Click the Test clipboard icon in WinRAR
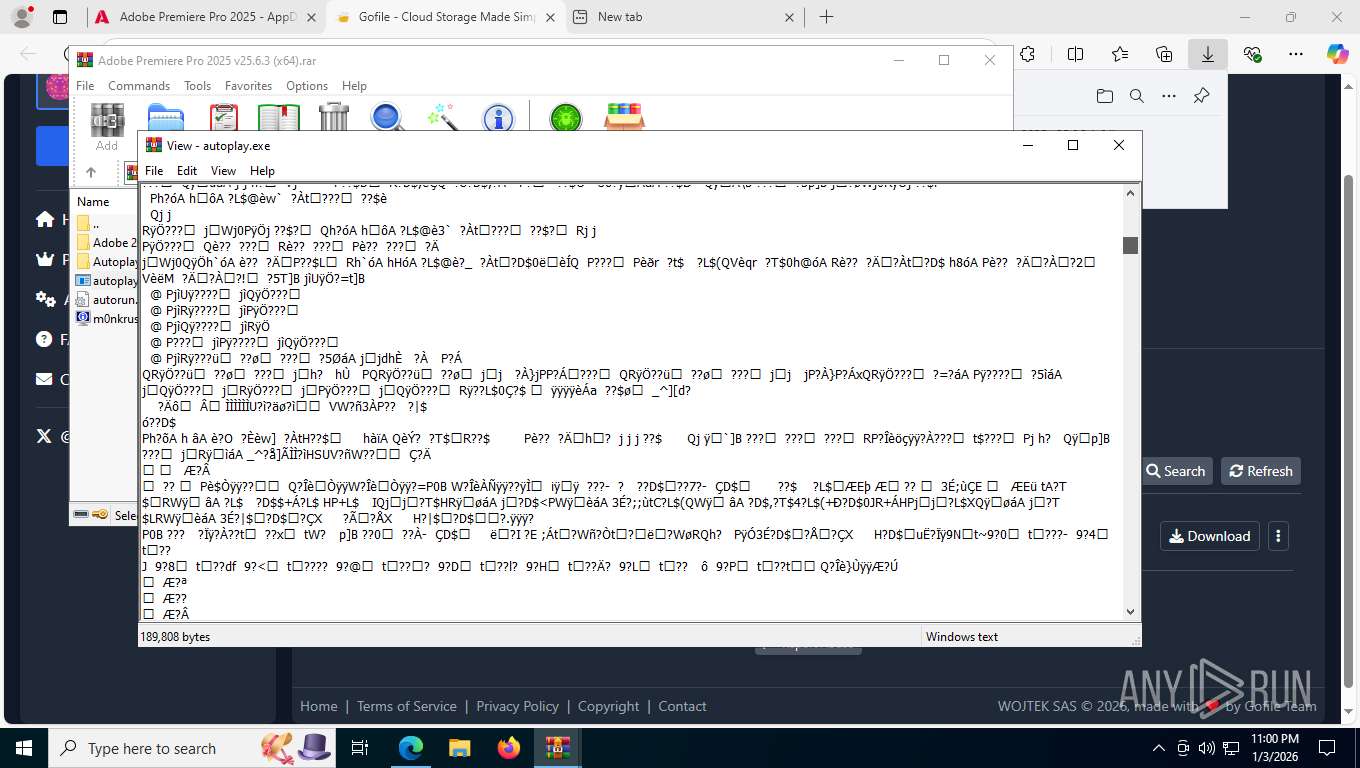 [224, 117]
